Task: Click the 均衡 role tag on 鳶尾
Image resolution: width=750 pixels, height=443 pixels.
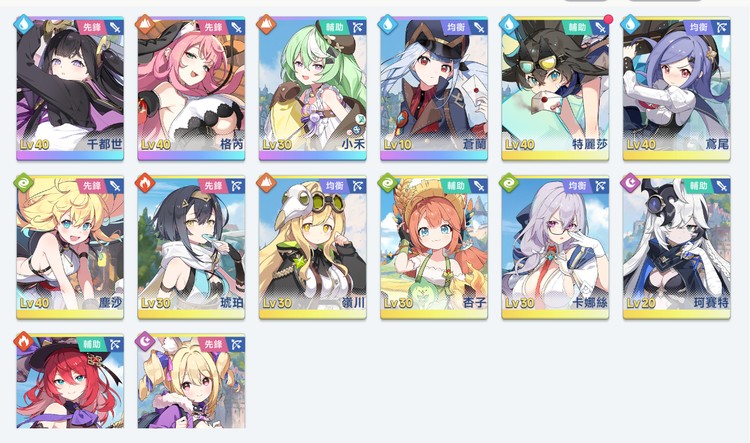Action: (698, 28)
